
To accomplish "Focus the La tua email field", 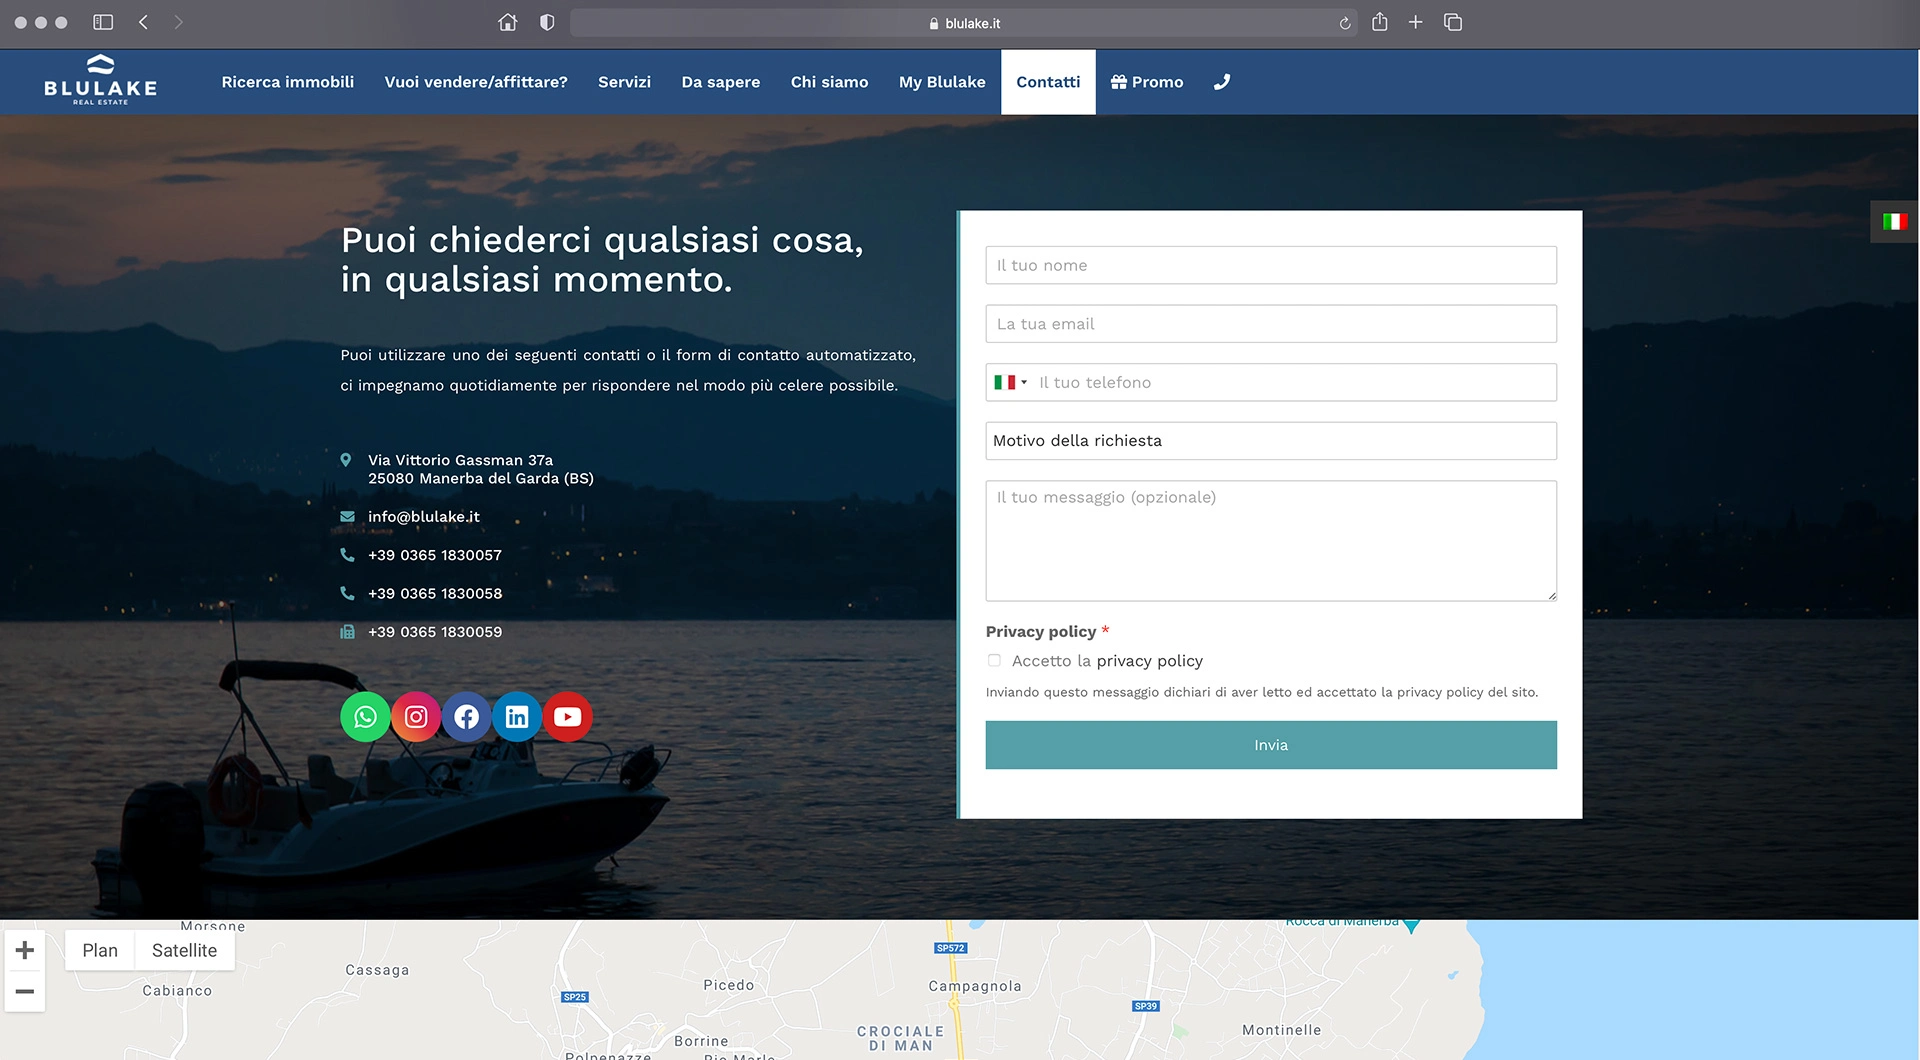I will pos(1271,324).
